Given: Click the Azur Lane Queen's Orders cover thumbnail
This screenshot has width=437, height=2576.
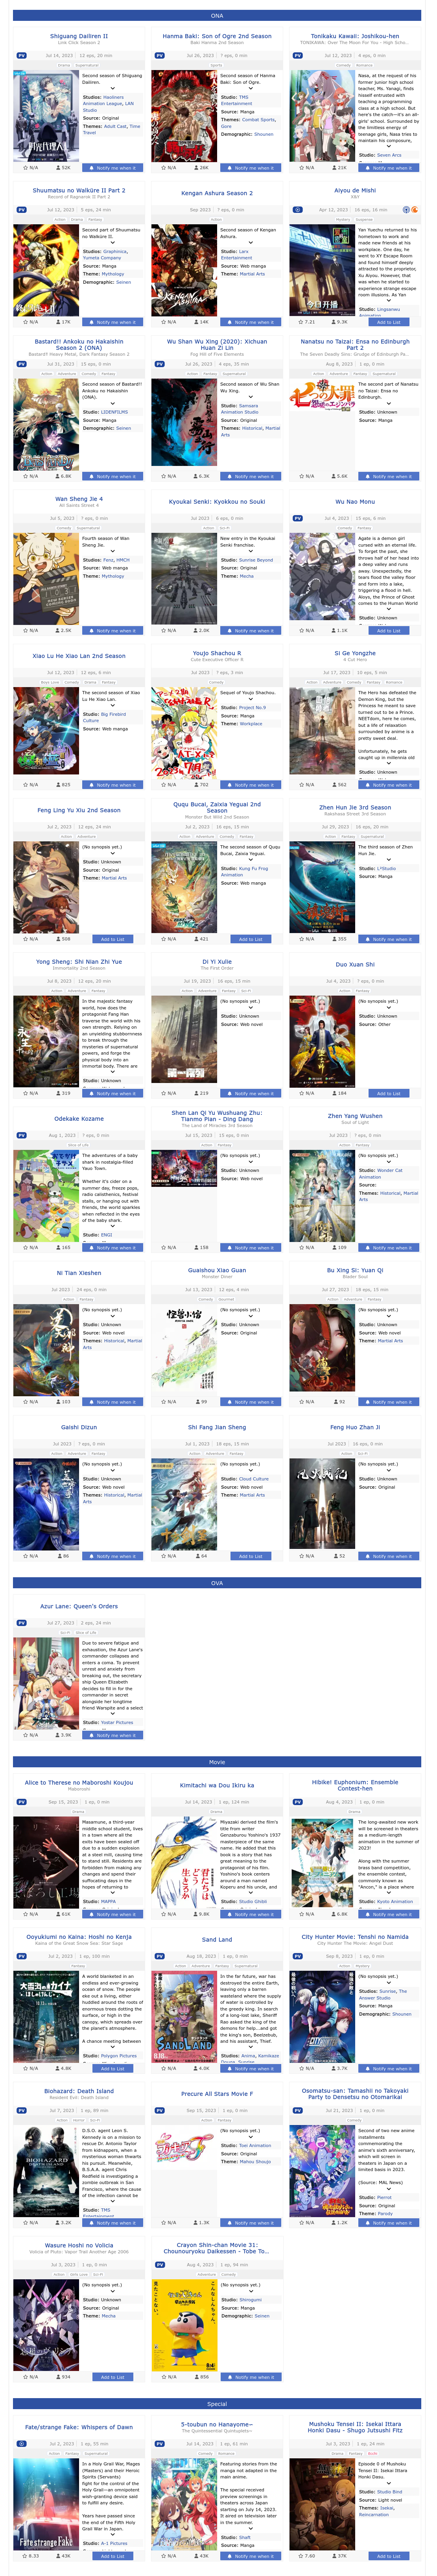Looking at the screenshot, I should pos(46,1684).
